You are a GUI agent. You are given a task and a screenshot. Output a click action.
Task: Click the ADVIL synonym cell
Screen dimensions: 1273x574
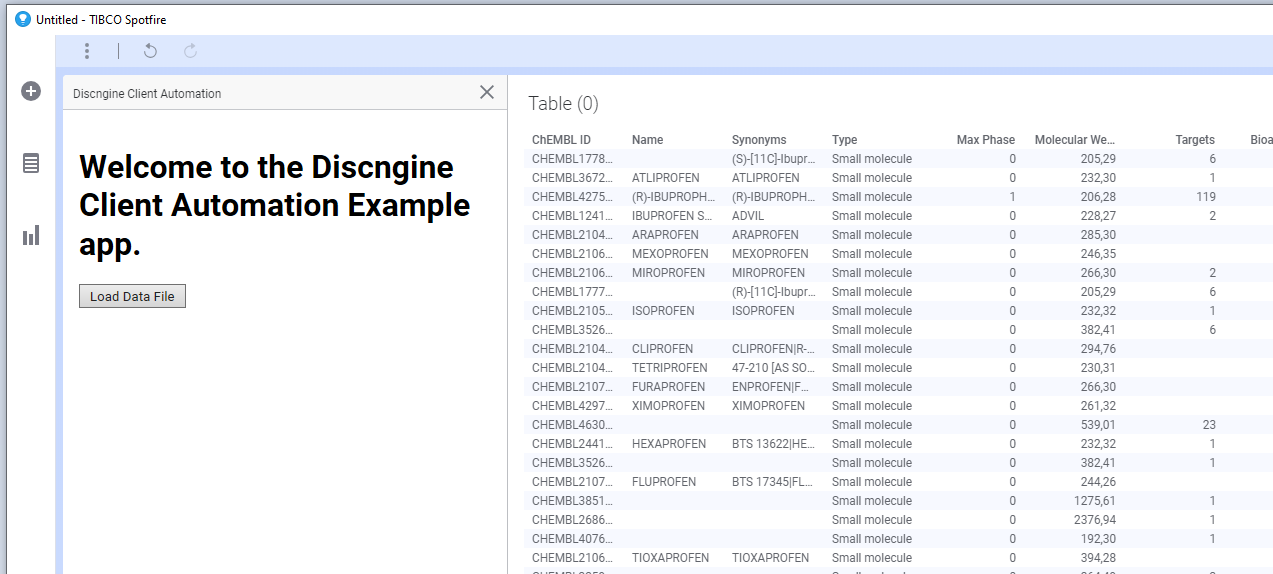748,216
